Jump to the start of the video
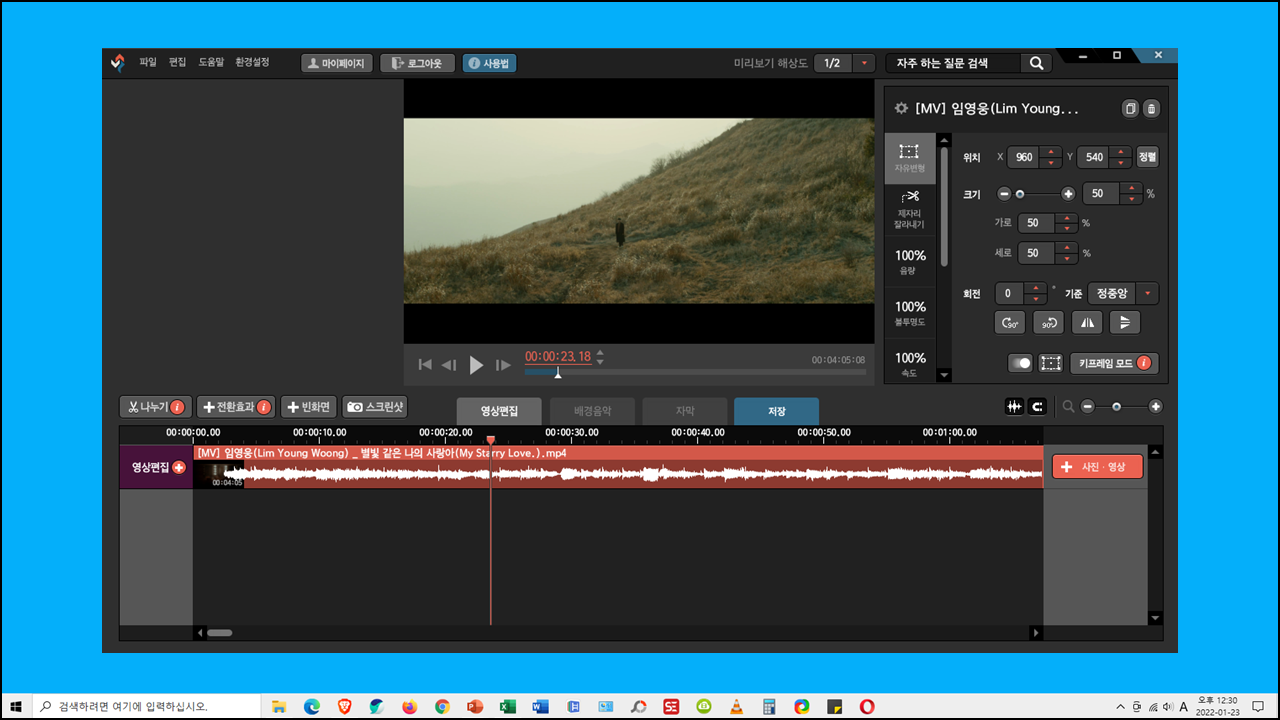Image resolution: width=1280 pixels, height=720 pixels. (x=425, y=365)
